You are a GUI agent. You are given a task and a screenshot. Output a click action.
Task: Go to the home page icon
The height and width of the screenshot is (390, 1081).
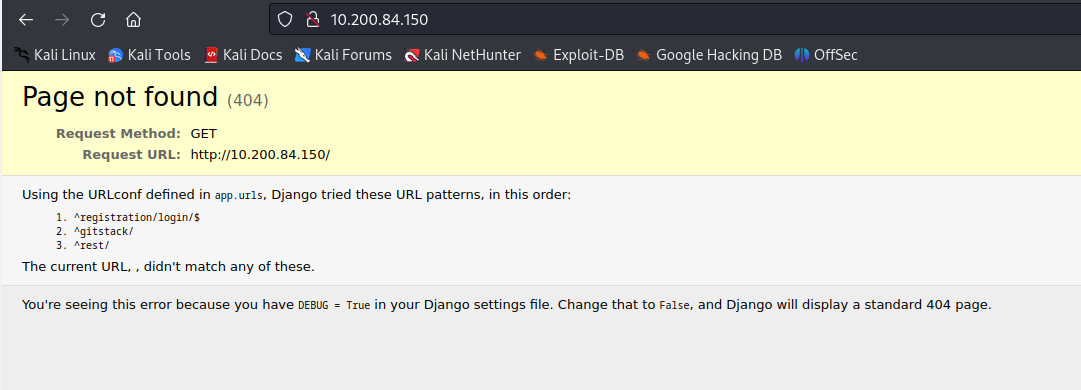pyautogui.click(x=134, y=20)
